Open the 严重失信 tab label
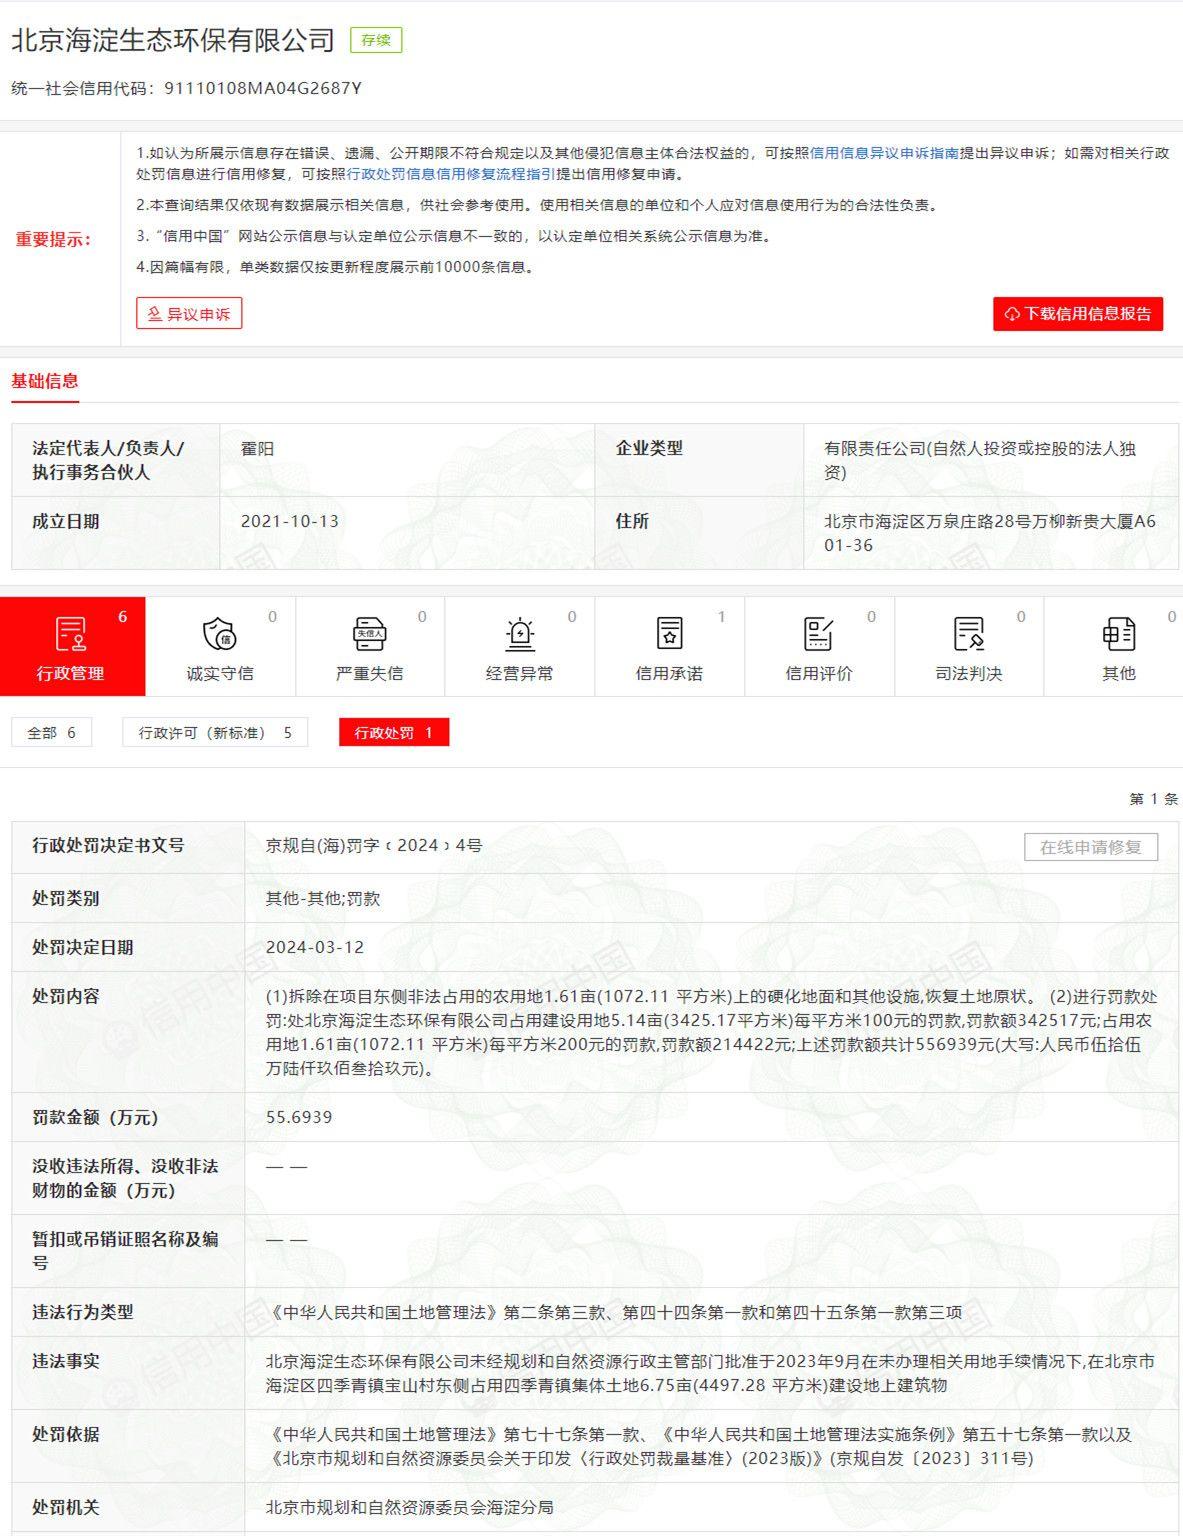 coord(370,674)
